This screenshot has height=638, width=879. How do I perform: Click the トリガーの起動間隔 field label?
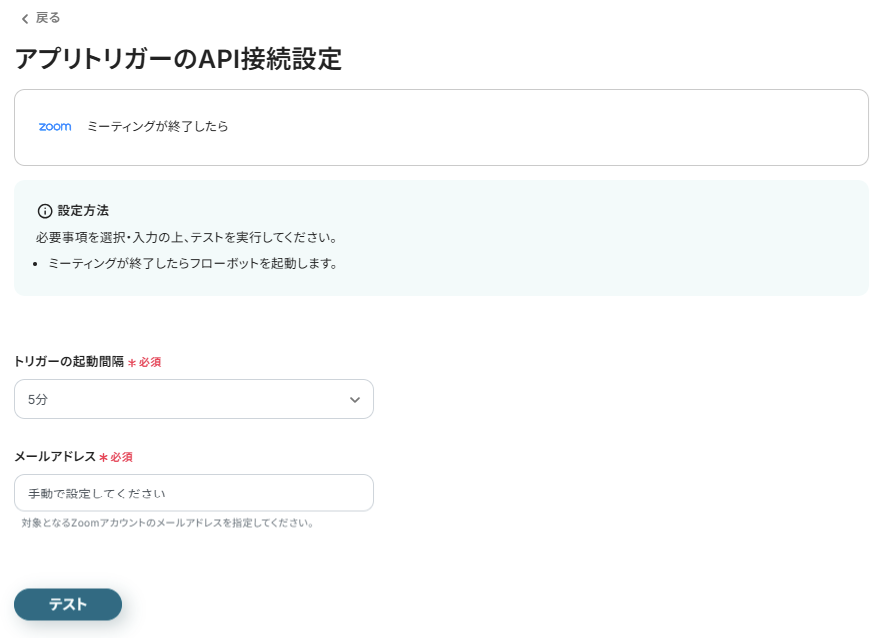(69, 361)
